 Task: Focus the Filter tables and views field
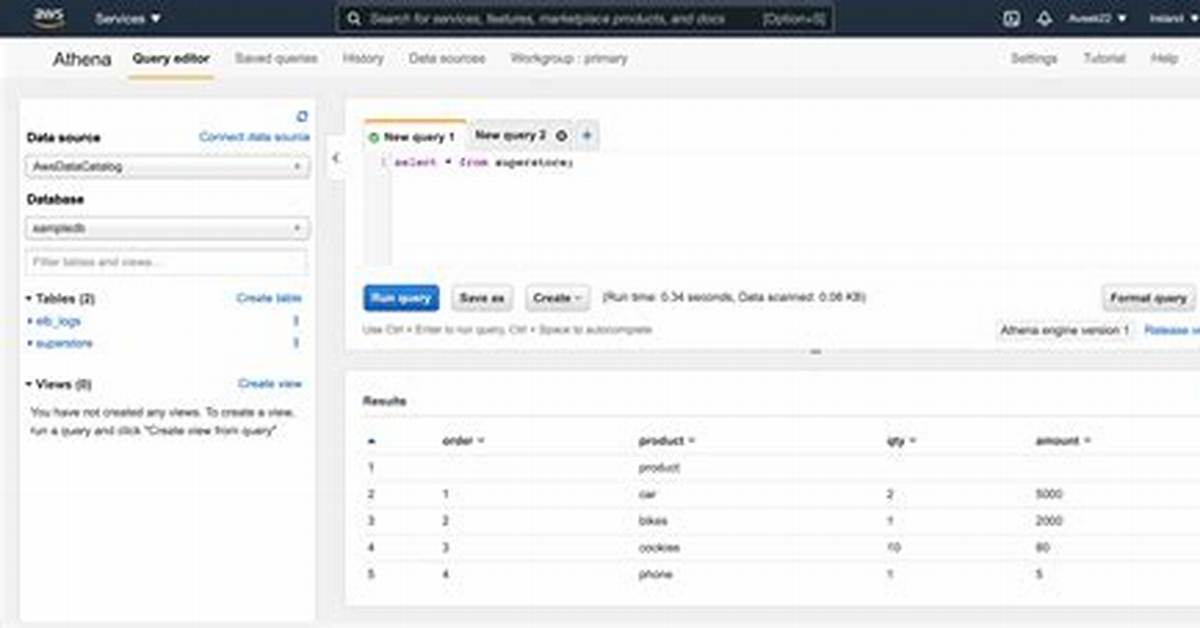click(x=167, y=262)
